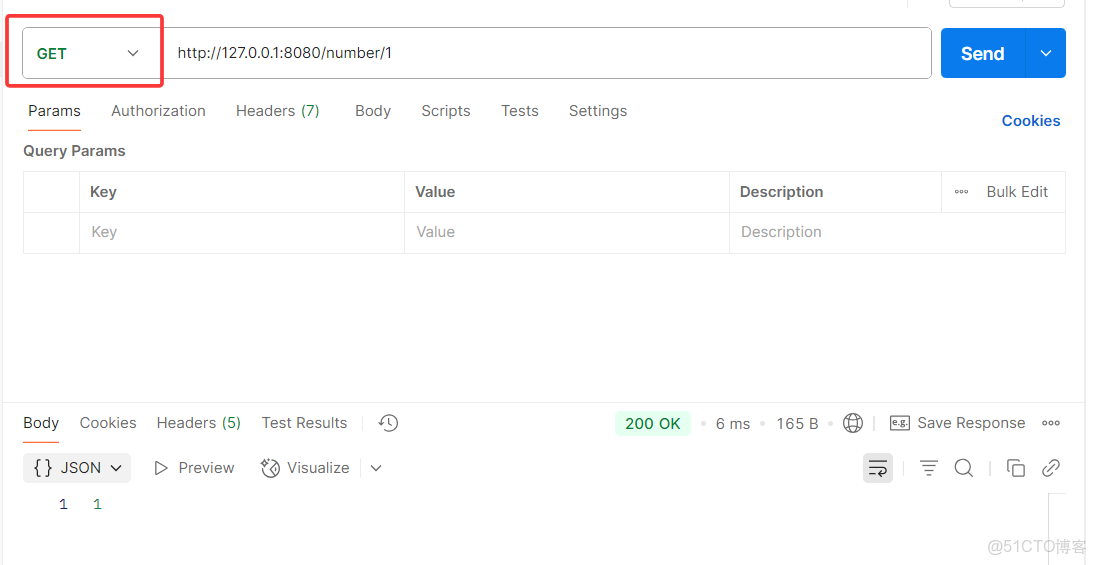This screenshot has width=1097, height=565.
Task: Click the three dots beside Bulk Edit
Action: point(961,192)
